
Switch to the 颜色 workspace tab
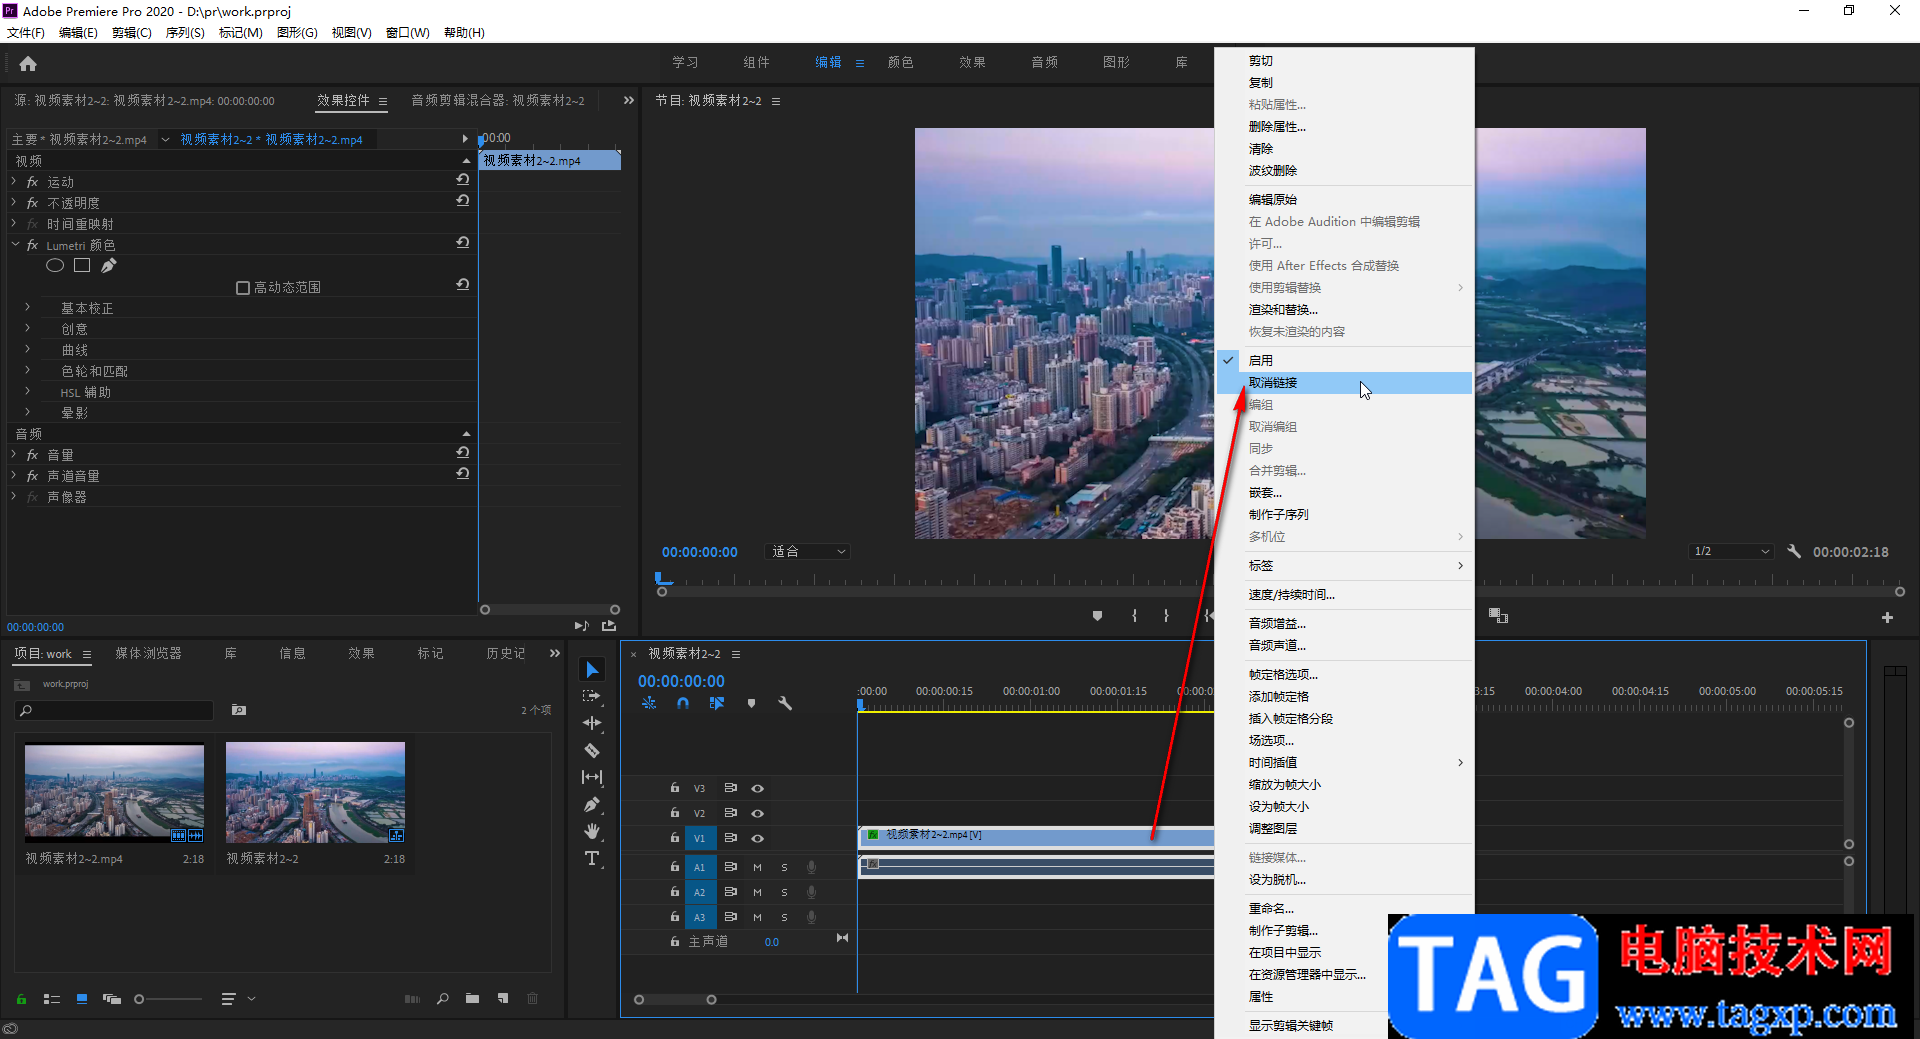click(900, 62)
